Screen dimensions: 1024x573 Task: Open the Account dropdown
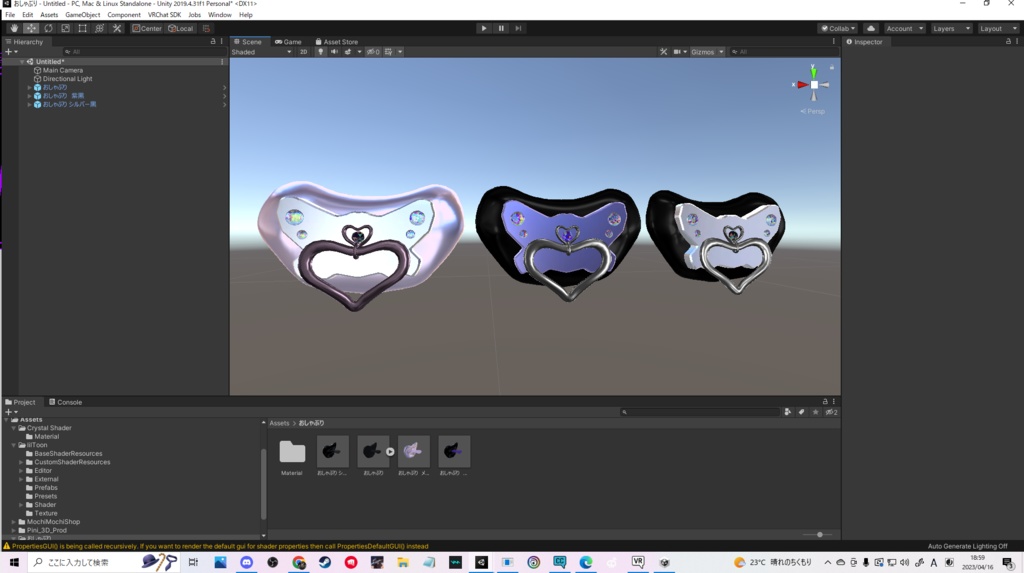pyautogui.click(x=904, y=28)
